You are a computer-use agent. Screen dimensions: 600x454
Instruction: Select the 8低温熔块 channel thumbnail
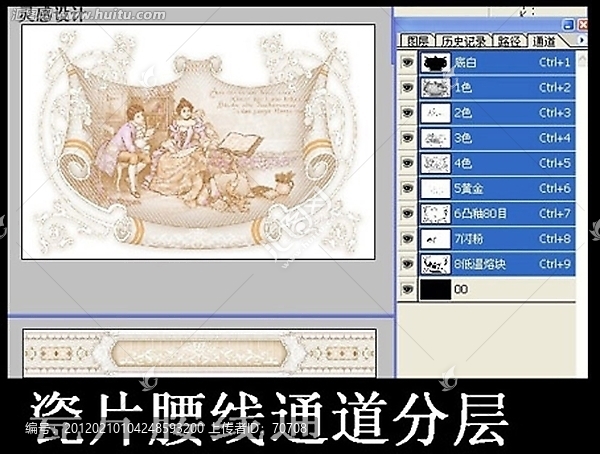(x=435, y=264)
